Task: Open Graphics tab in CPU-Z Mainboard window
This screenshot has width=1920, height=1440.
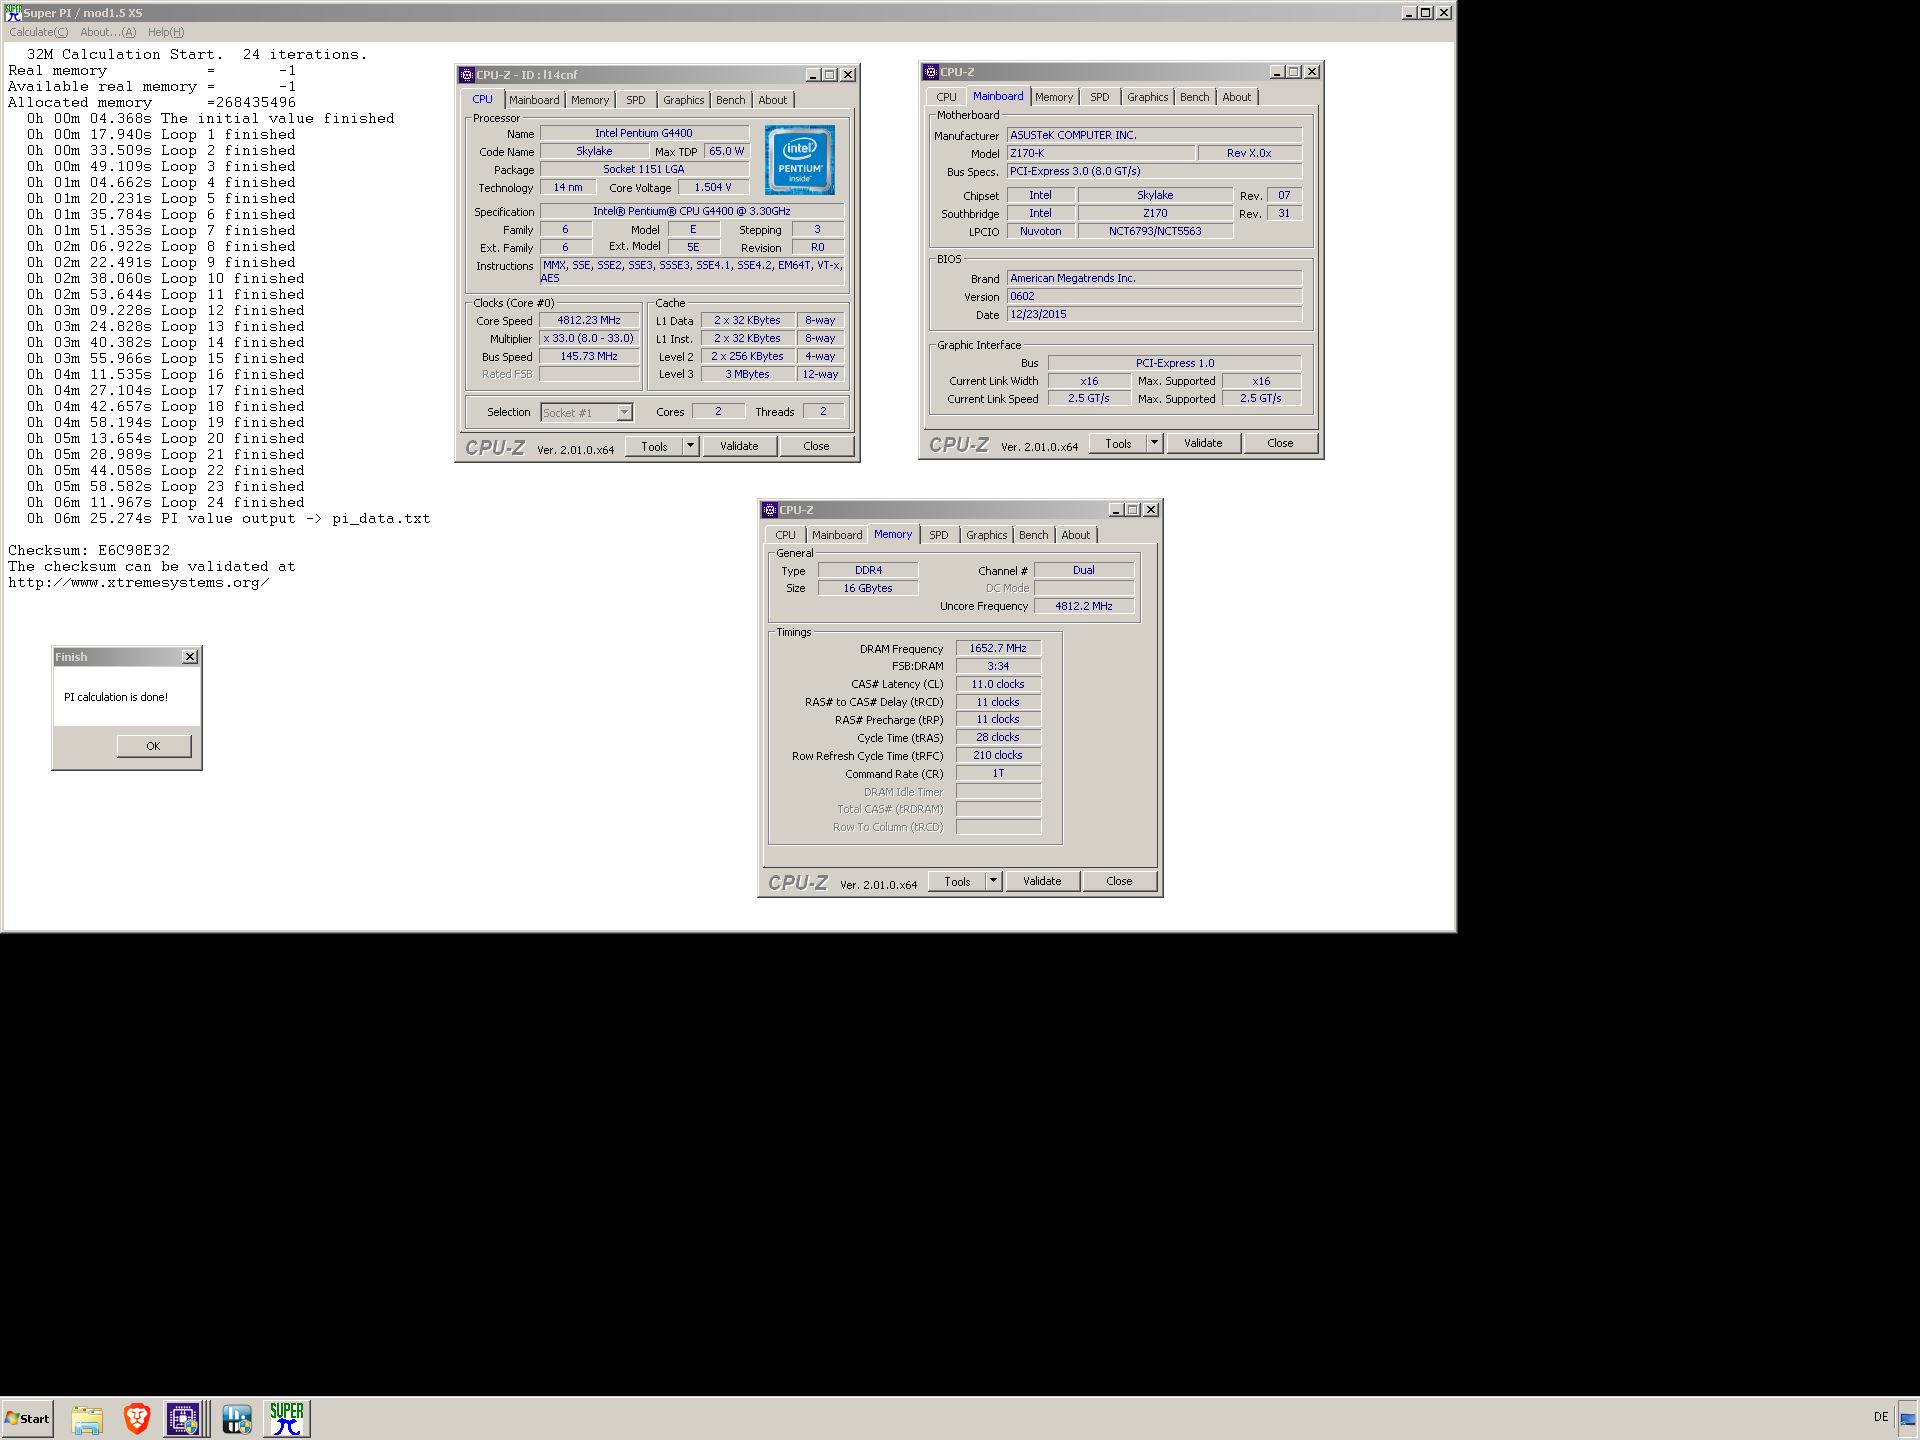Action: point(1148,97)
